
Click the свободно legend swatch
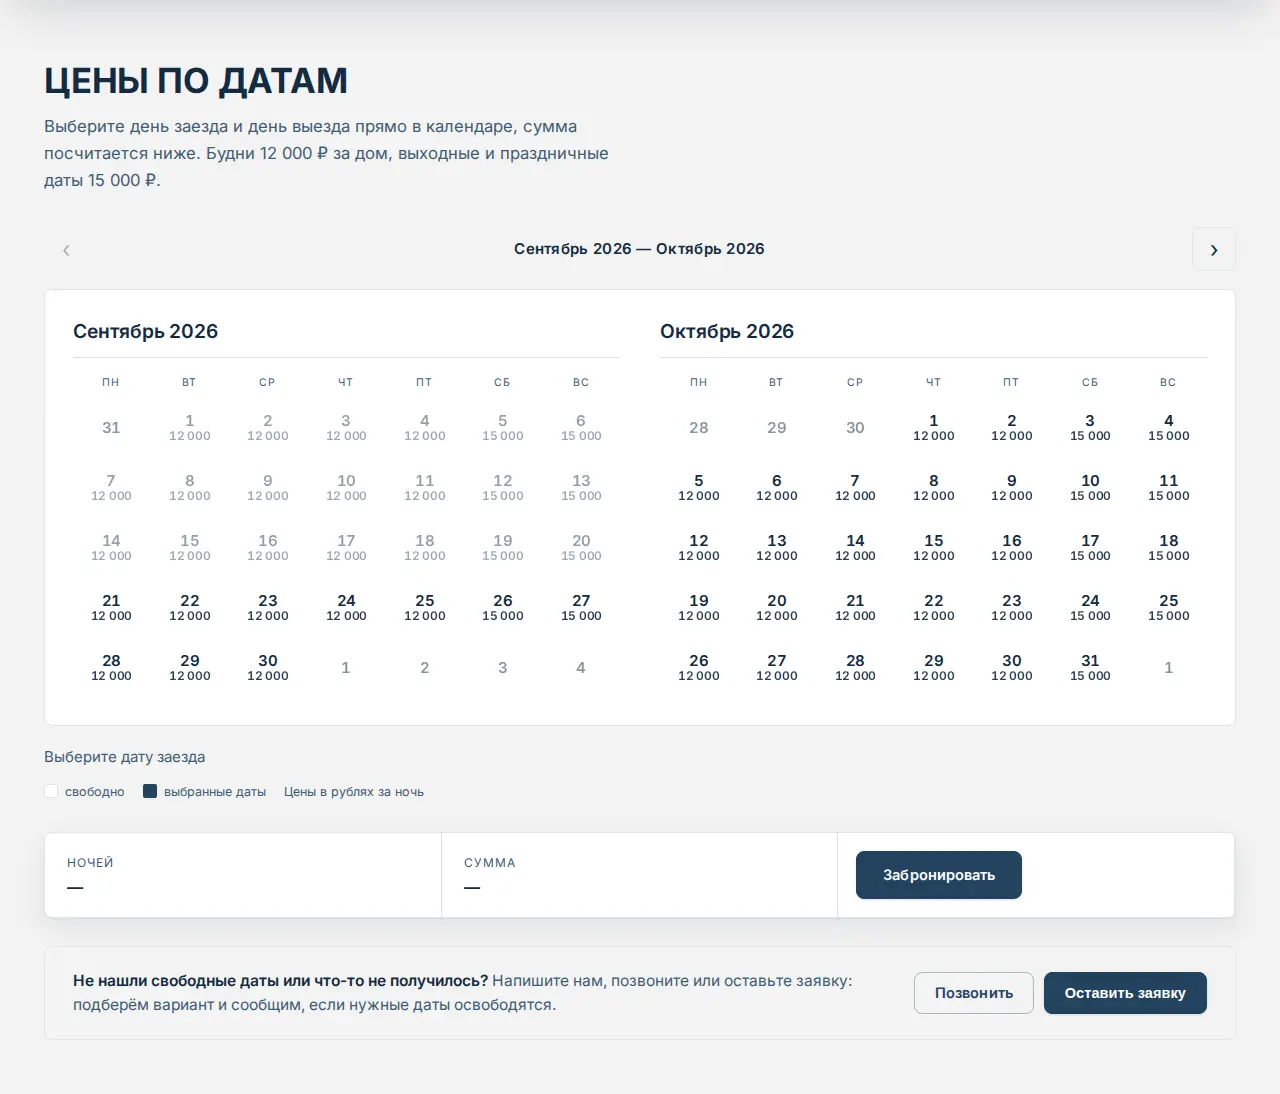point(51,791)
